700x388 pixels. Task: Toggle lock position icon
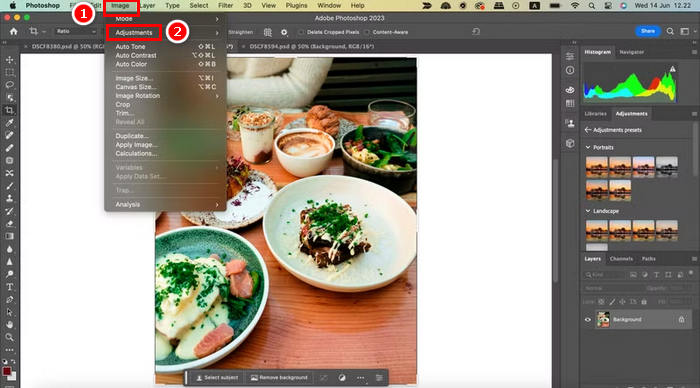[x=622, y=302]
